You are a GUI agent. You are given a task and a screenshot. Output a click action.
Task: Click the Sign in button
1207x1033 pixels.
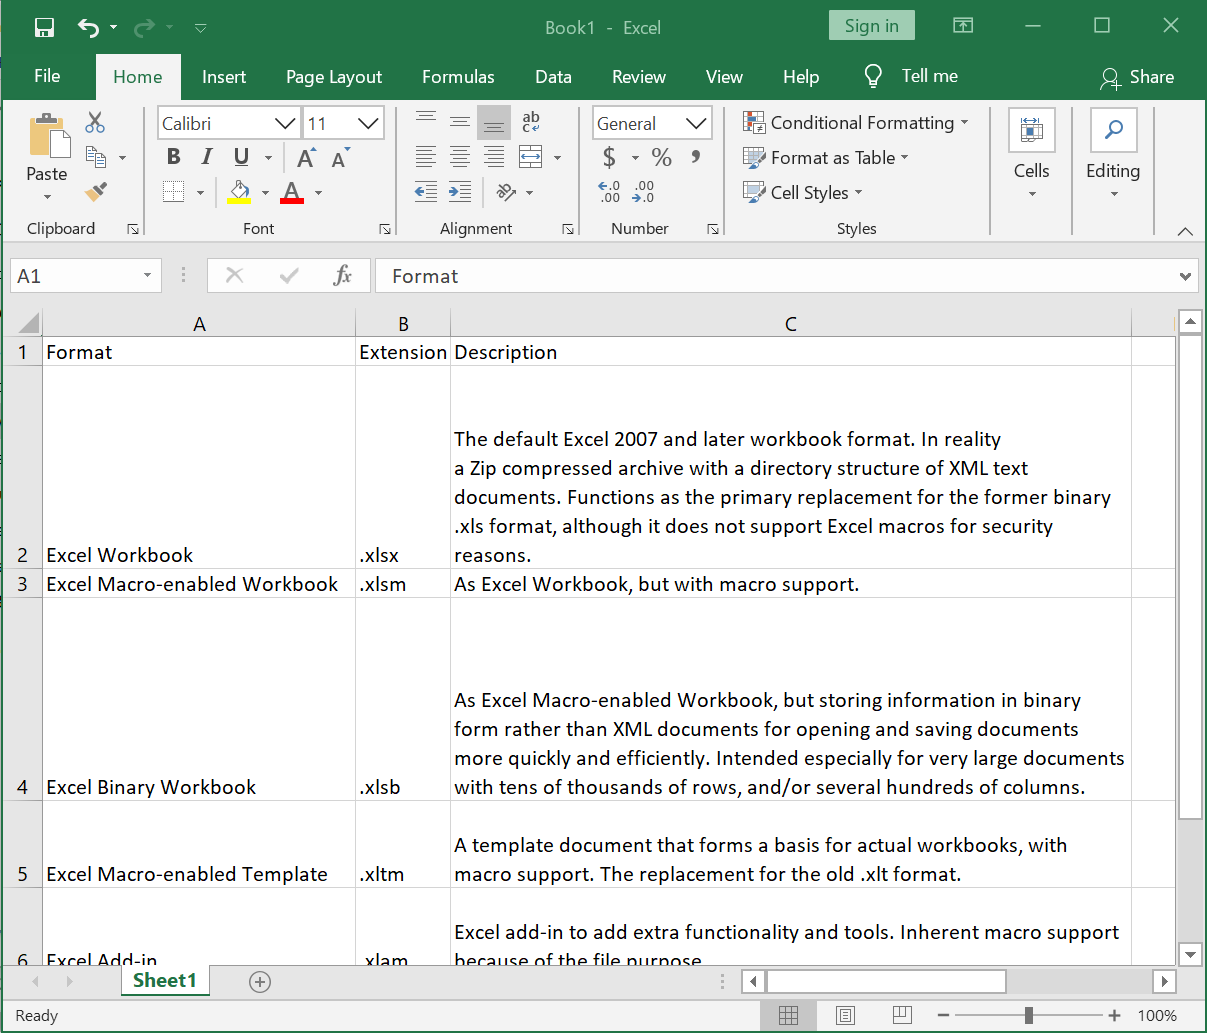pos(871,25)
